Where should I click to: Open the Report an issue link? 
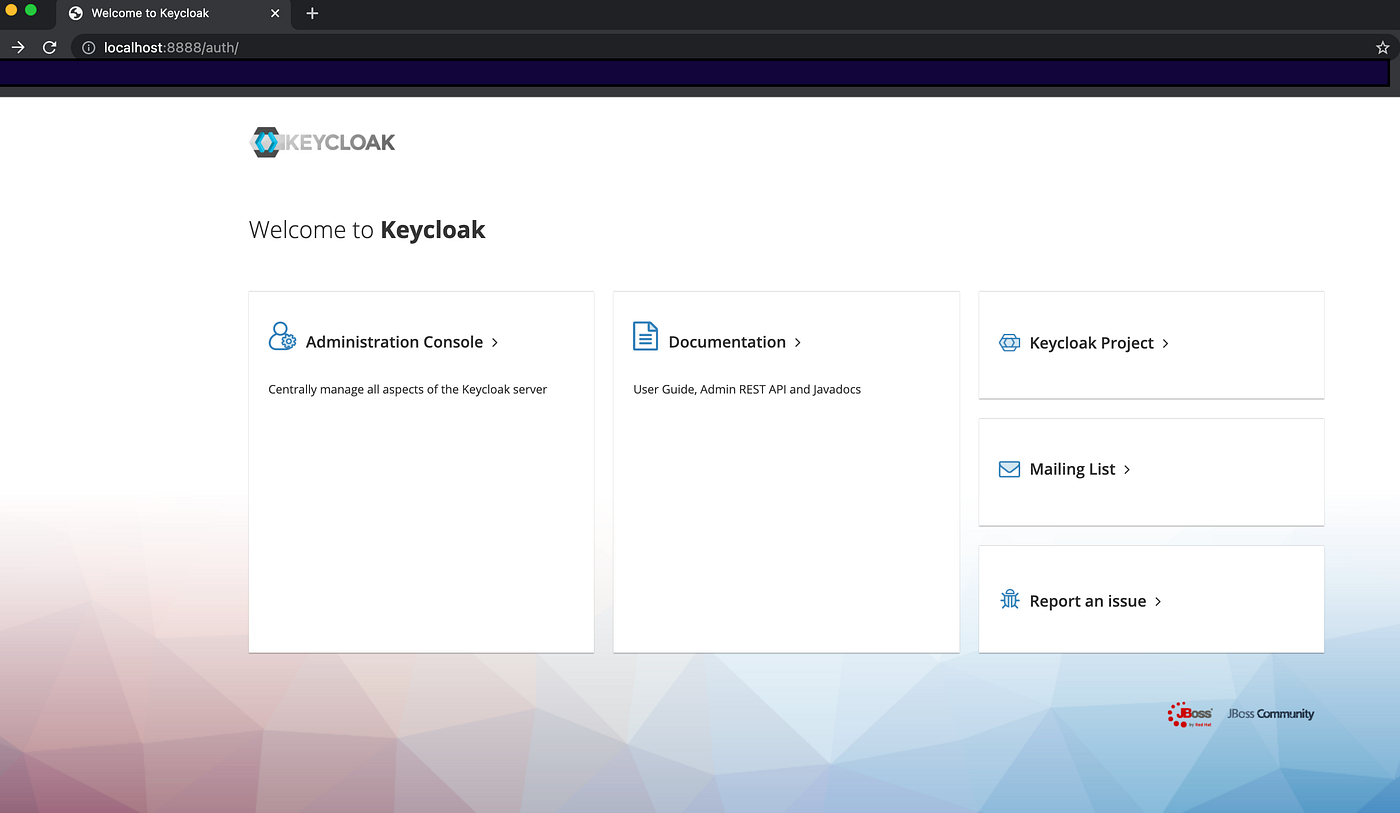pos(1087,600)
